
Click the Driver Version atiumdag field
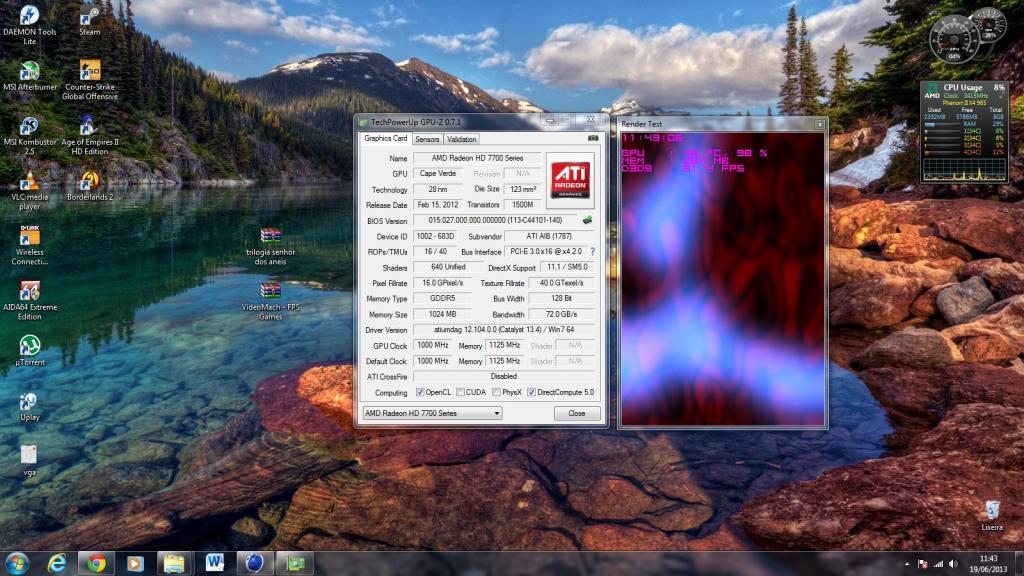tap(504, 330)
